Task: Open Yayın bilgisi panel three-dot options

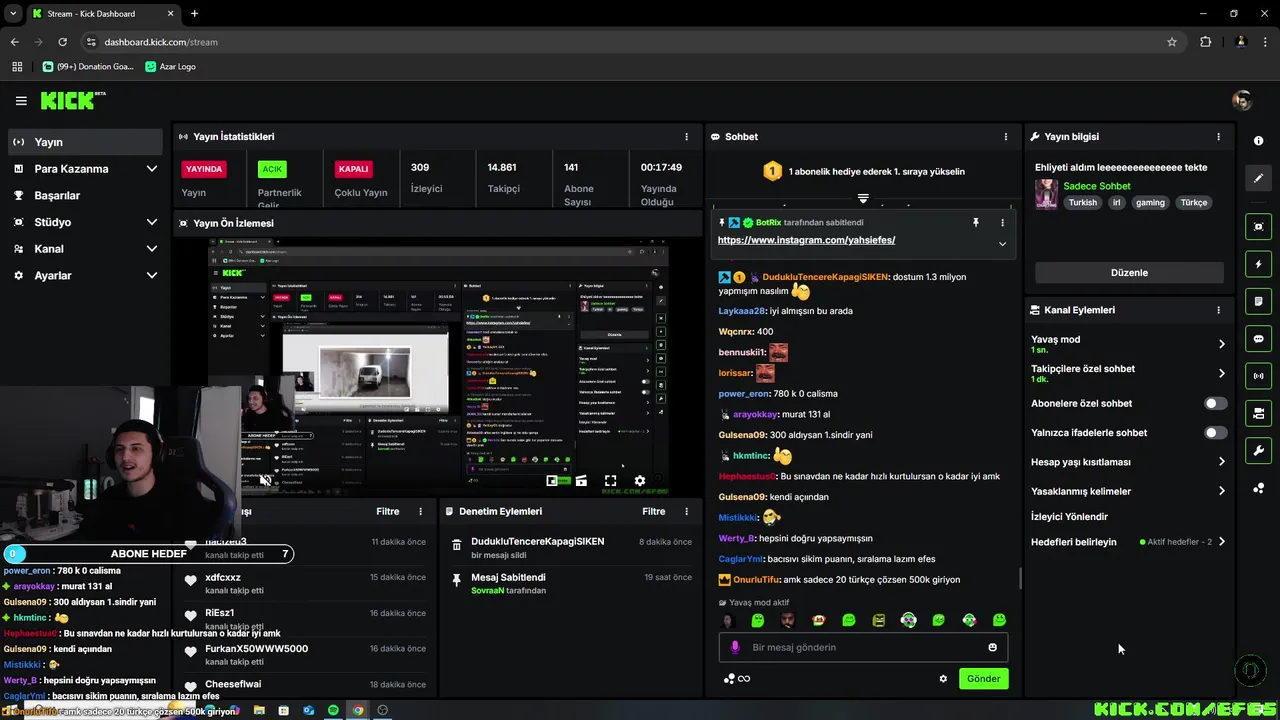Action: (1218, 137)
